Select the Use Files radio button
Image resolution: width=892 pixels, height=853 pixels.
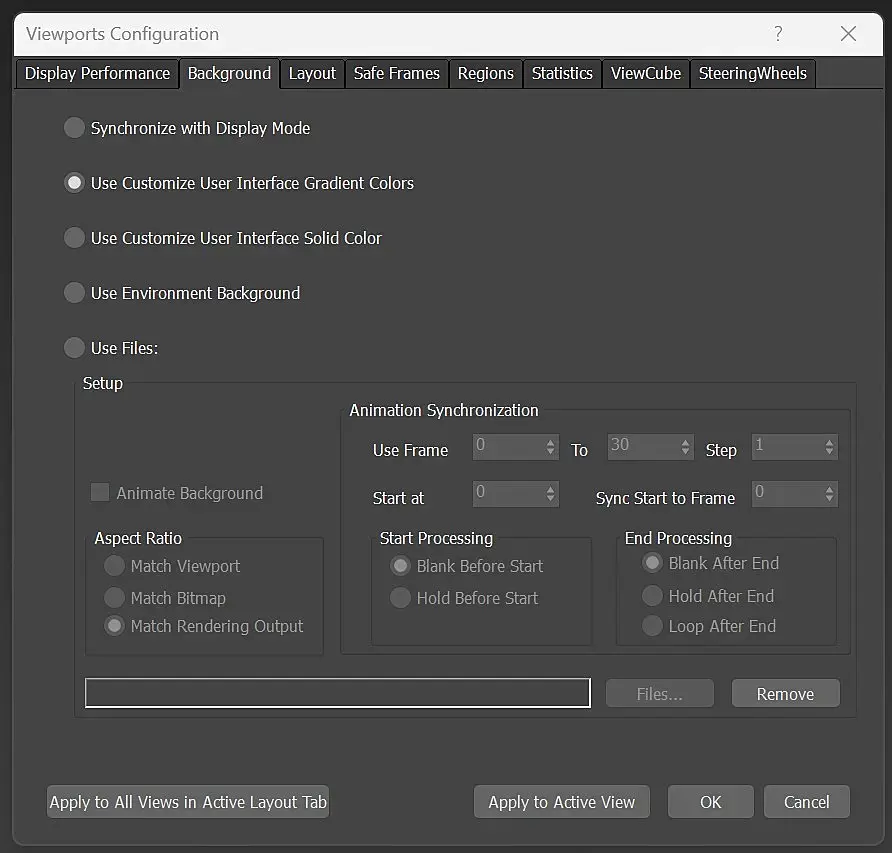pyautogui.click(x=75, y=348)
